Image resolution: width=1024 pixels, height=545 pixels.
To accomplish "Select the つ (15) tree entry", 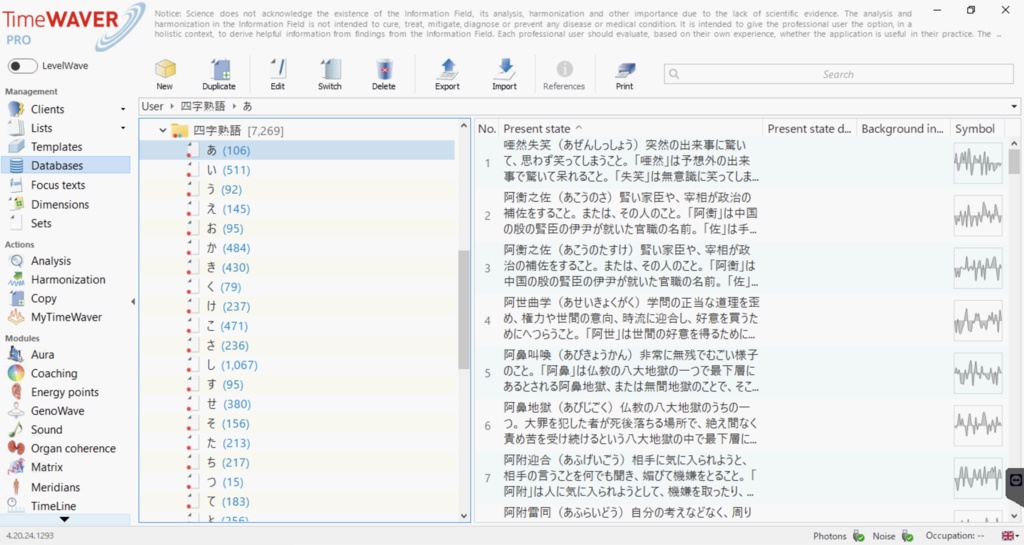I will (x=297, y=482).
